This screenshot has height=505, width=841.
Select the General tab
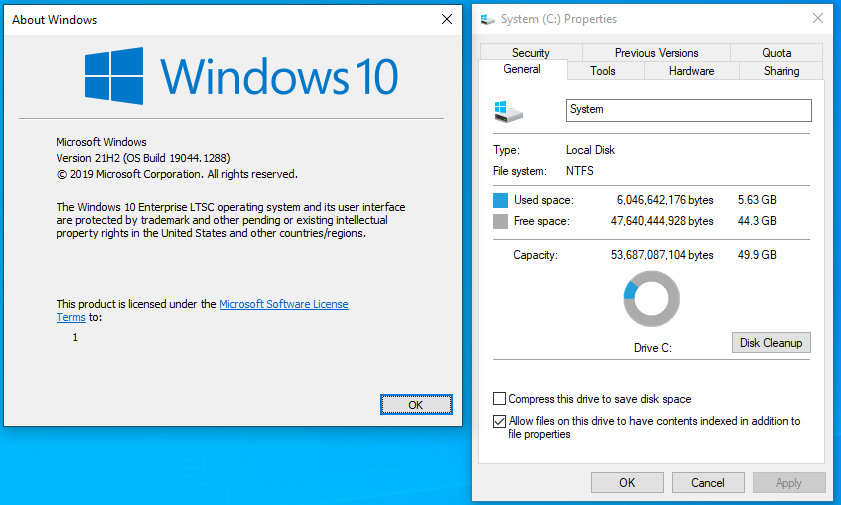click(x=522, y=69)
